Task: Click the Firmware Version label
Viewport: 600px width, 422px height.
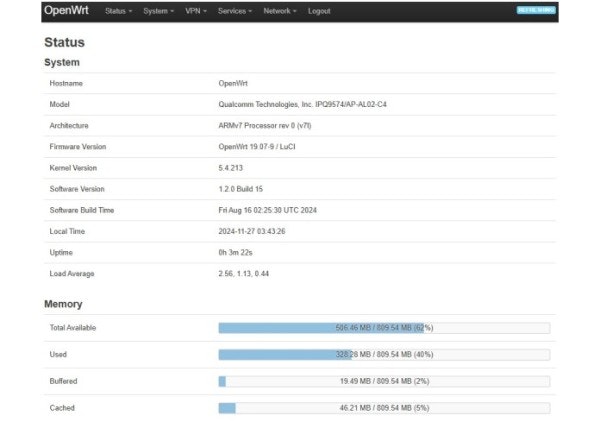Action: [x=78, y=147]
